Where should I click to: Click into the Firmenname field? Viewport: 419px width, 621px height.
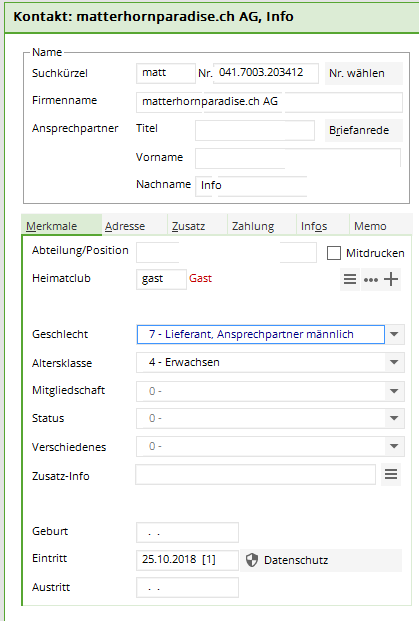pyautogui.click(x=269, y=102)
